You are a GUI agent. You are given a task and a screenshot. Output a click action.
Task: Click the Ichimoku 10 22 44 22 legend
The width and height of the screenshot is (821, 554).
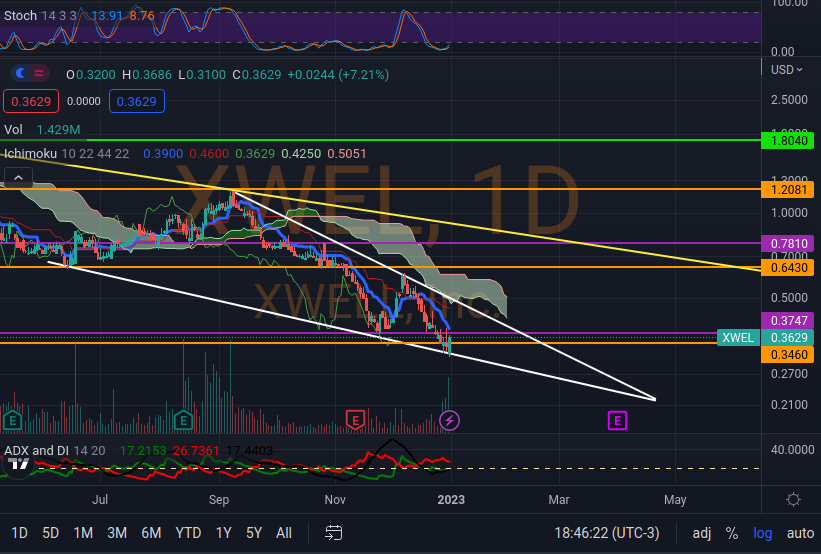coord(66,153)
